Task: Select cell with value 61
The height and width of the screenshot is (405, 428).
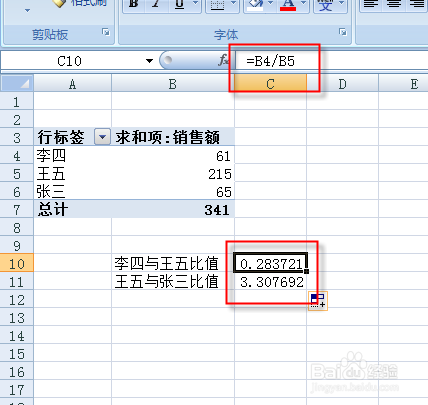Action: (x=173, y=156)
